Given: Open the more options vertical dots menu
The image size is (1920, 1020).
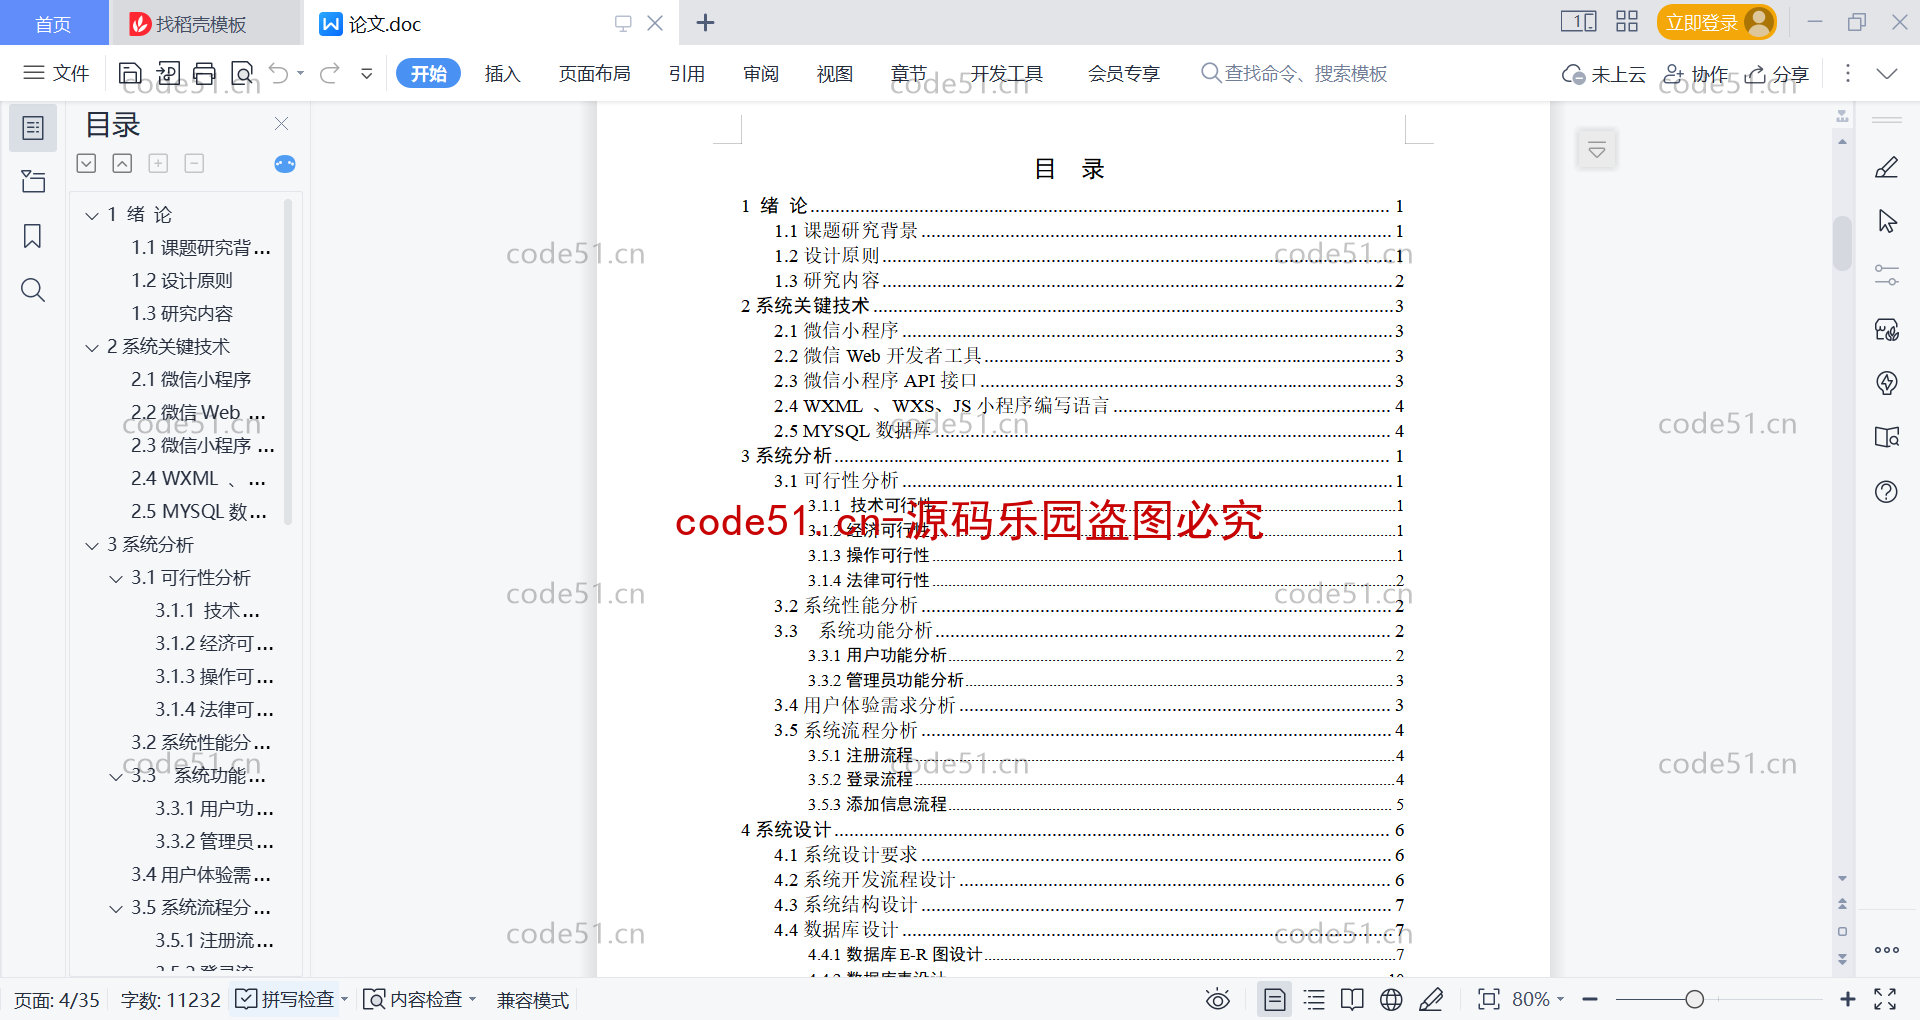Looking at the screenshot, I should (1847, 73).
